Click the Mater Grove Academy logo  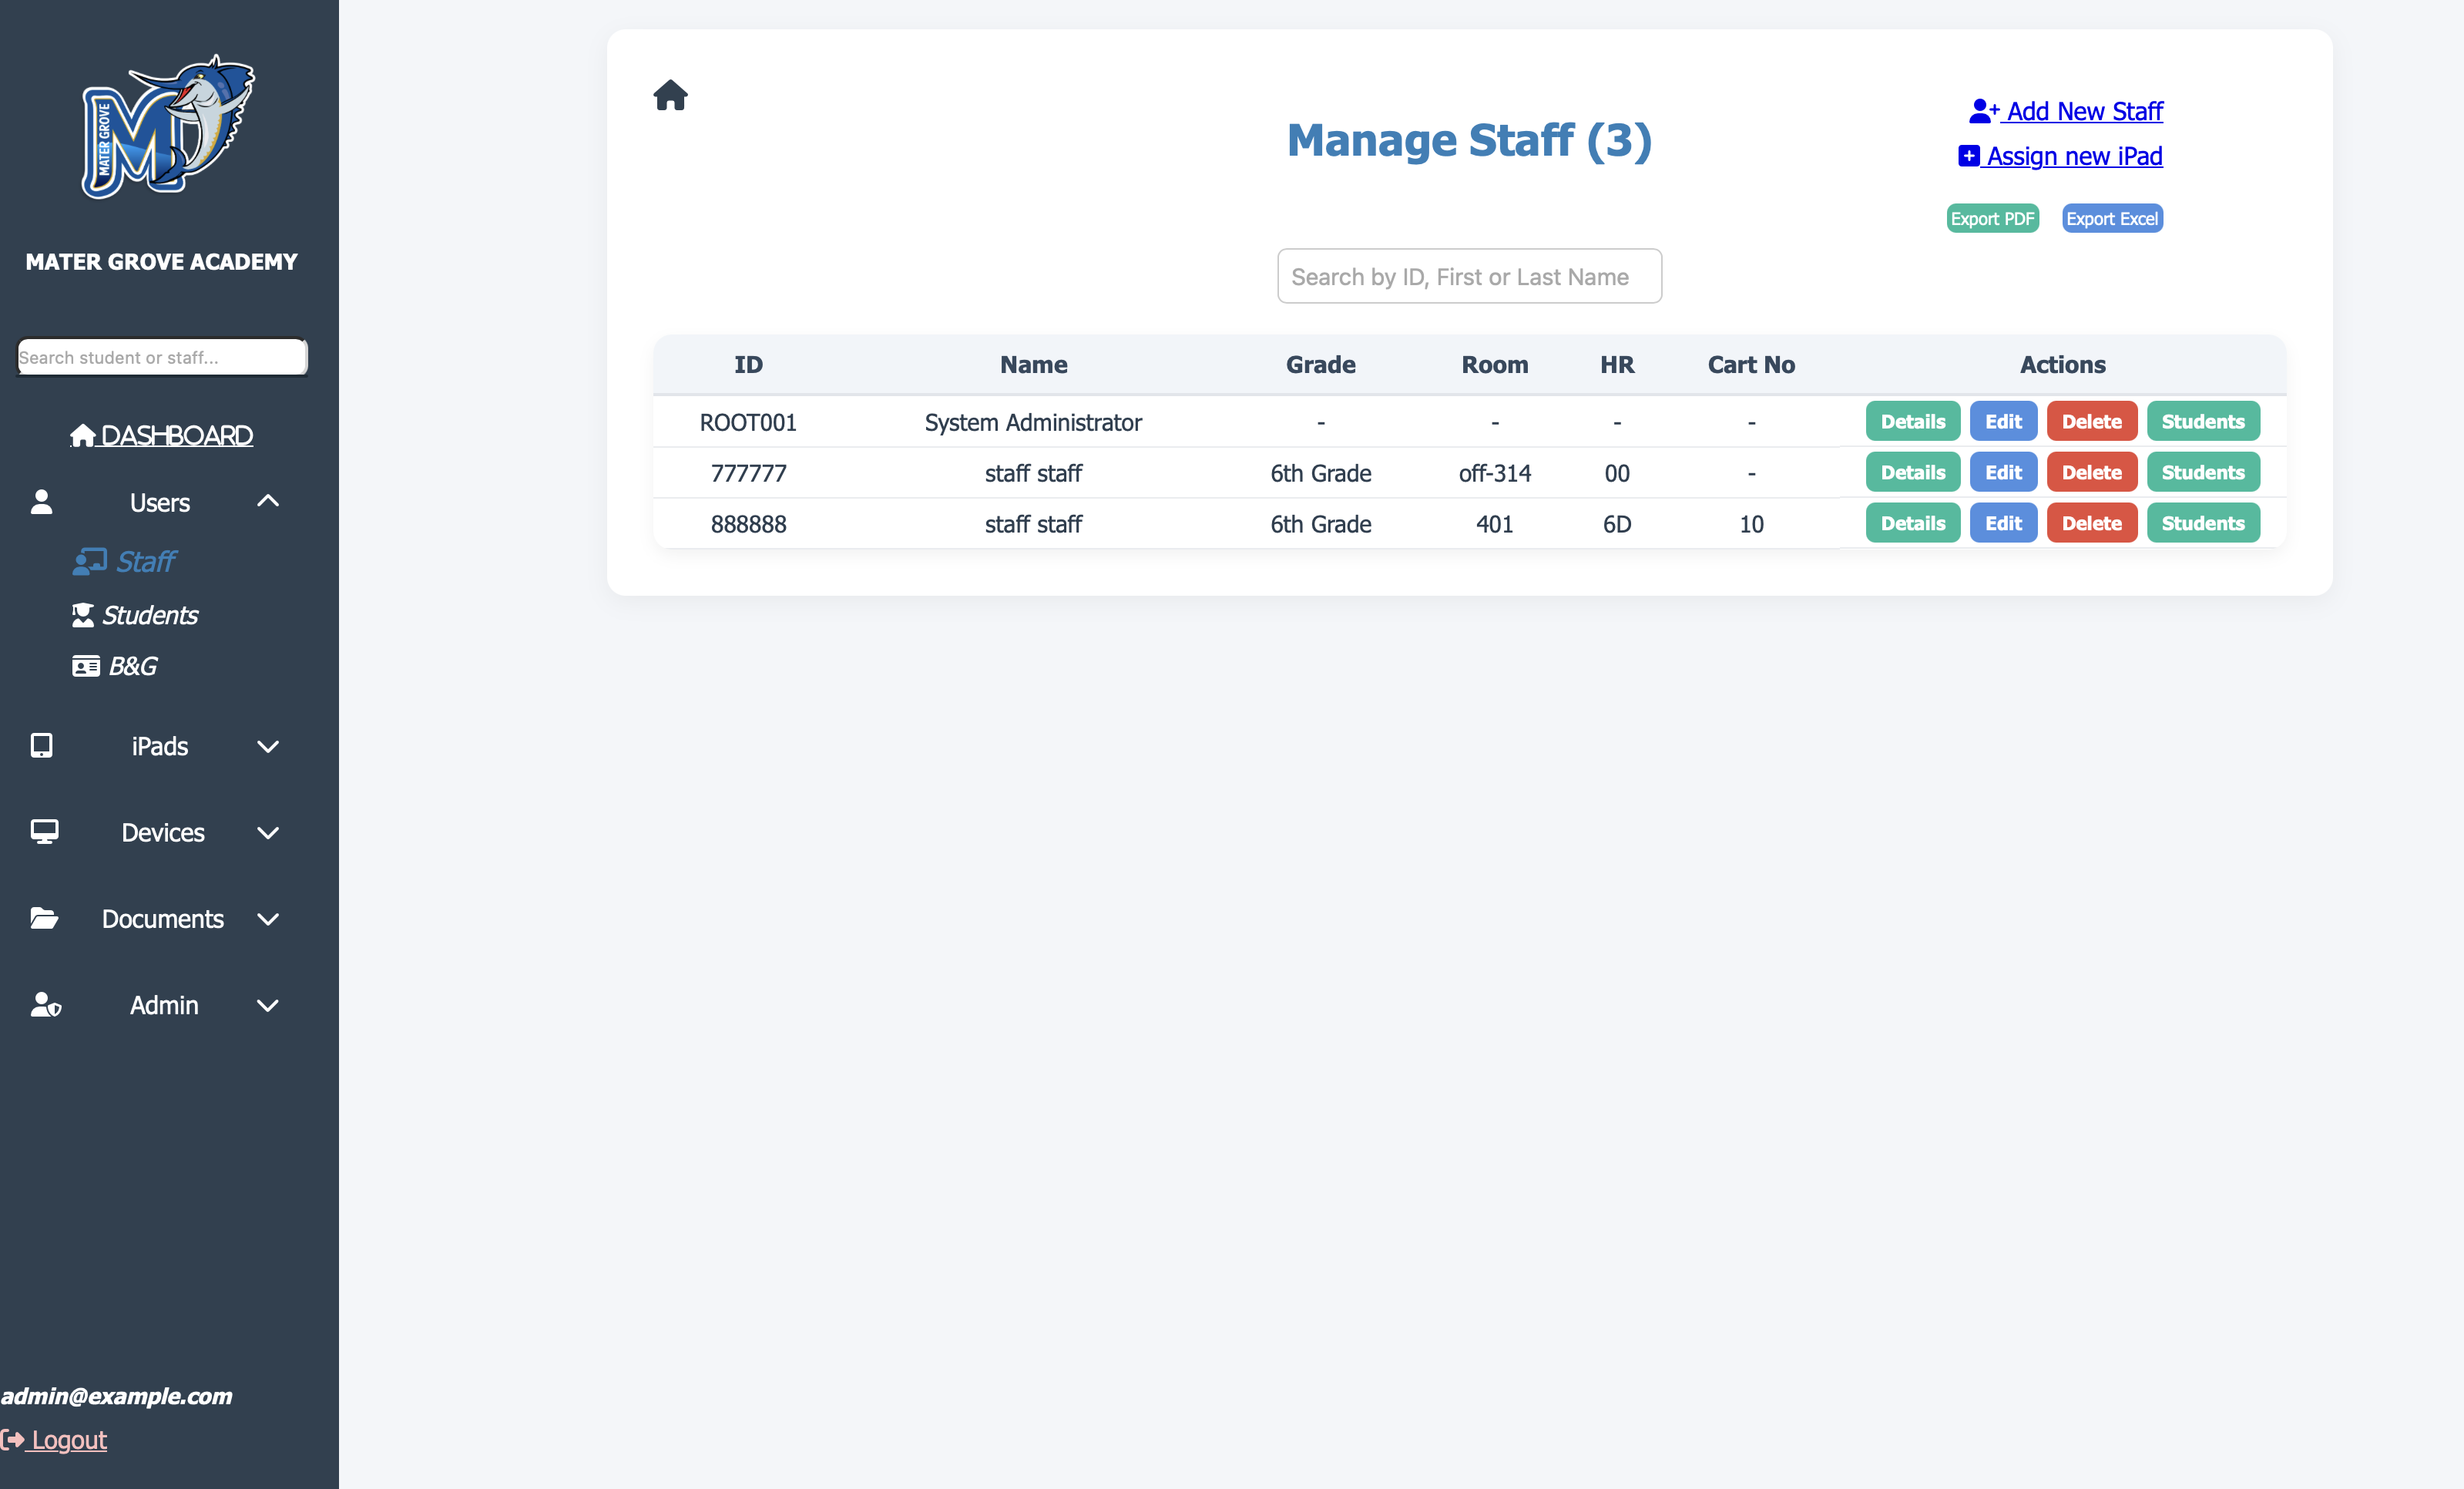(167, 127)
